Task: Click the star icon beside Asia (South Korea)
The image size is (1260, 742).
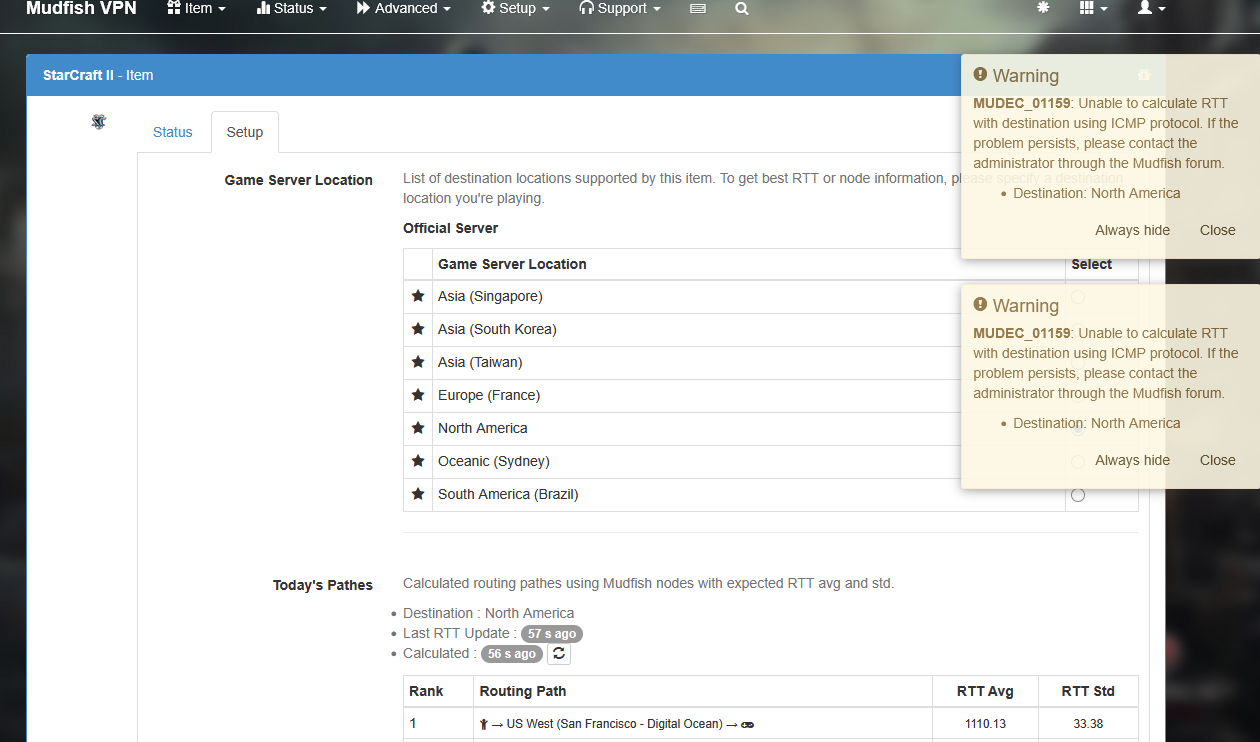Action: tap(418, 329)
